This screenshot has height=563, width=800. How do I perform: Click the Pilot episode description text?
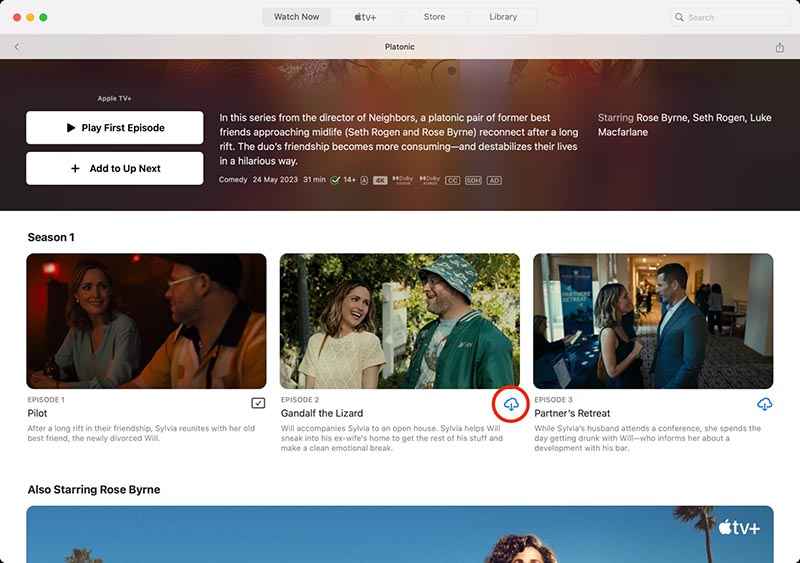pos(141,433)
